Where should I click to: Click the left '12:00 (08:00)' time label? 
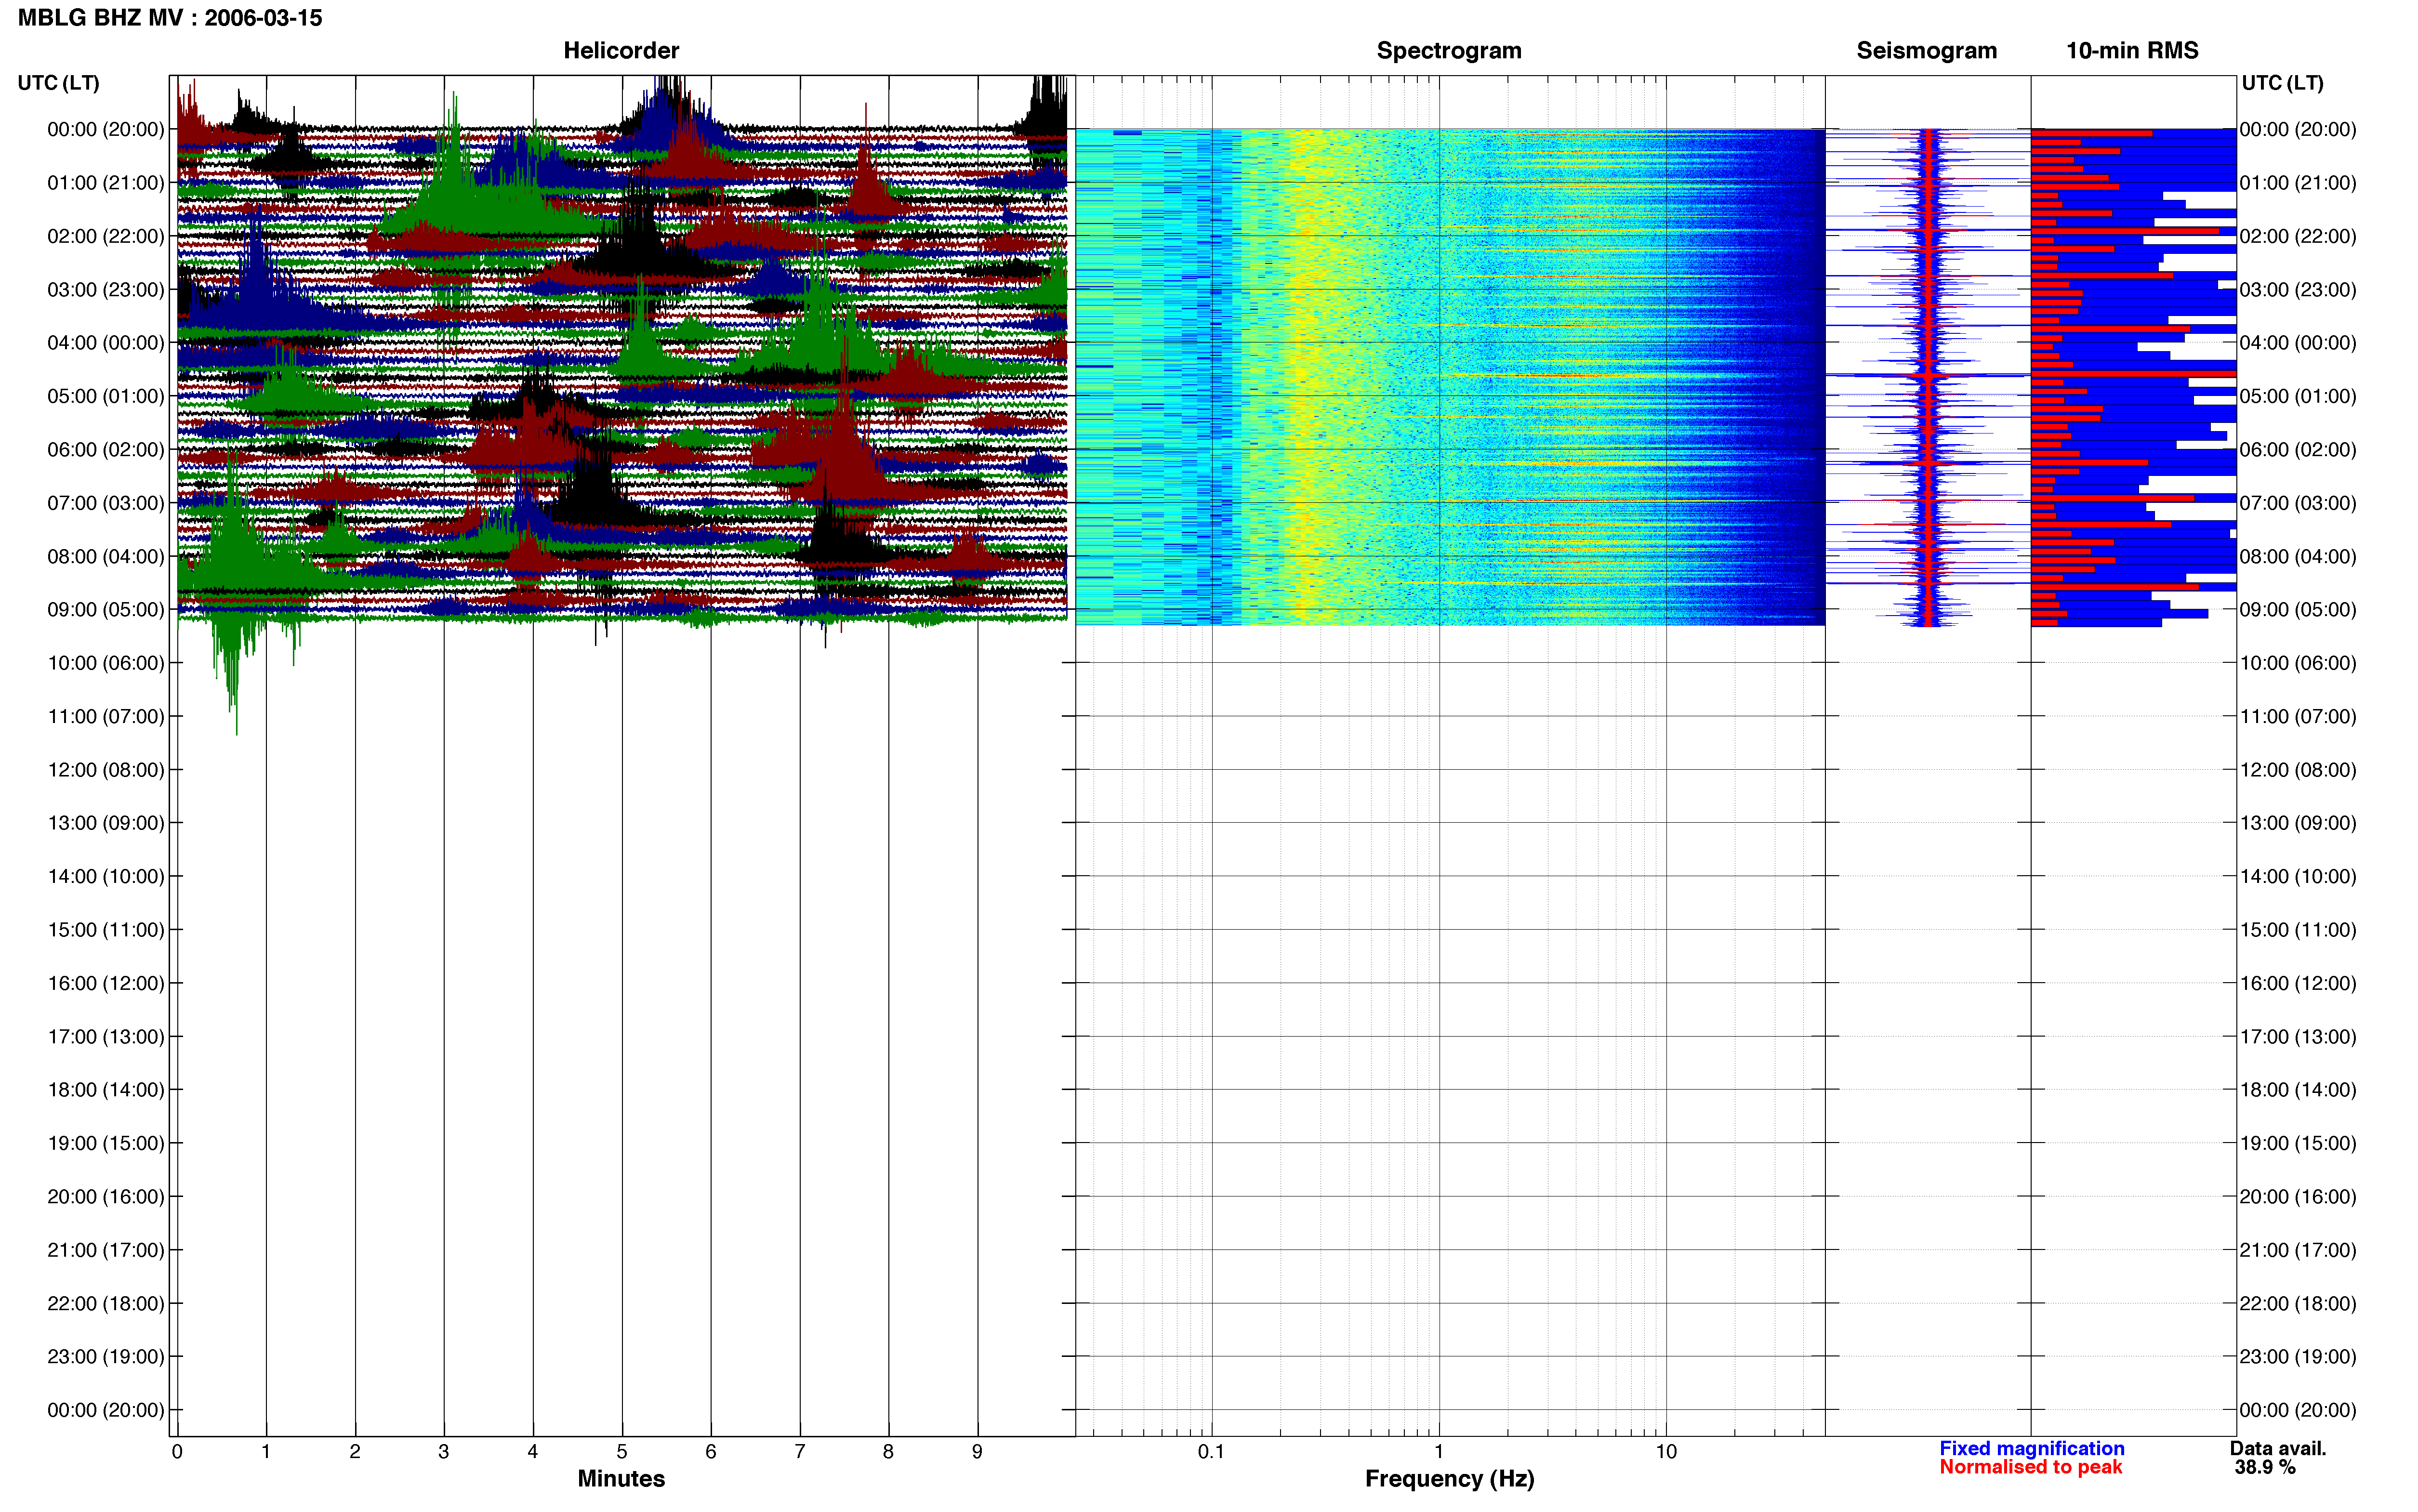click(106, 770)
